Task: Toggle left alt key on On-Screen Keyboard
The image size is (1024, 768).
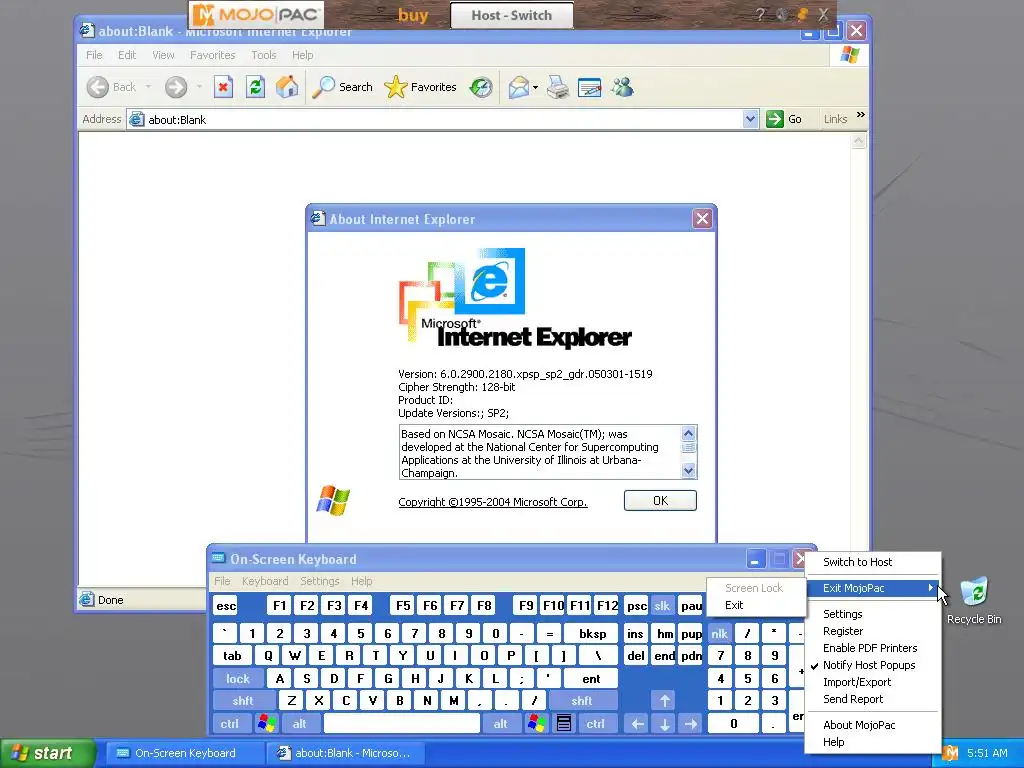Action: click(x=300, y=724)
